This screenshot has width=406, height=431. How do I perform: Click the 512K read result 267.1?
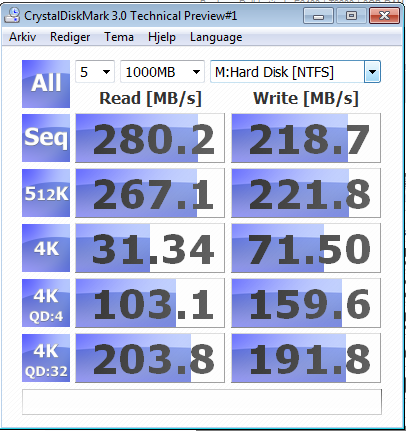[150, 193]
